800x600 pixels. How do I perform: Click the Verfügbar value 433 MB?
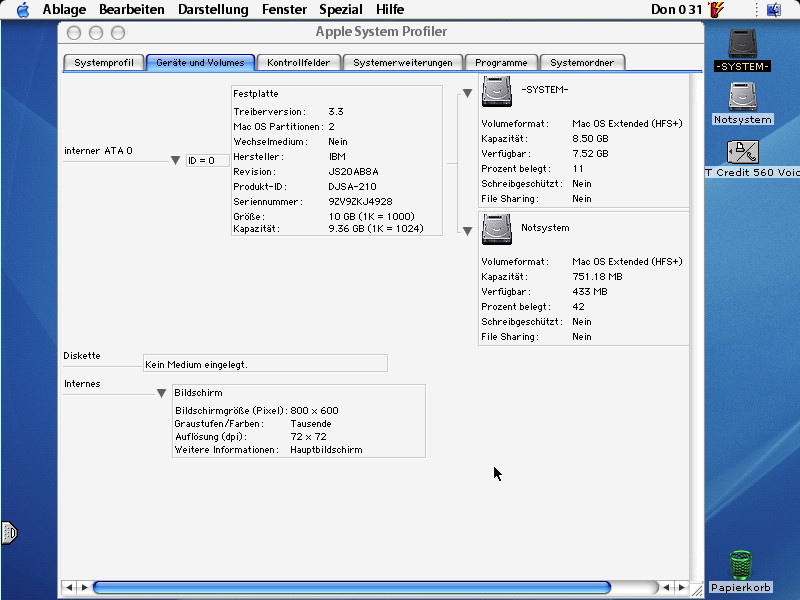tap(590, 292)
